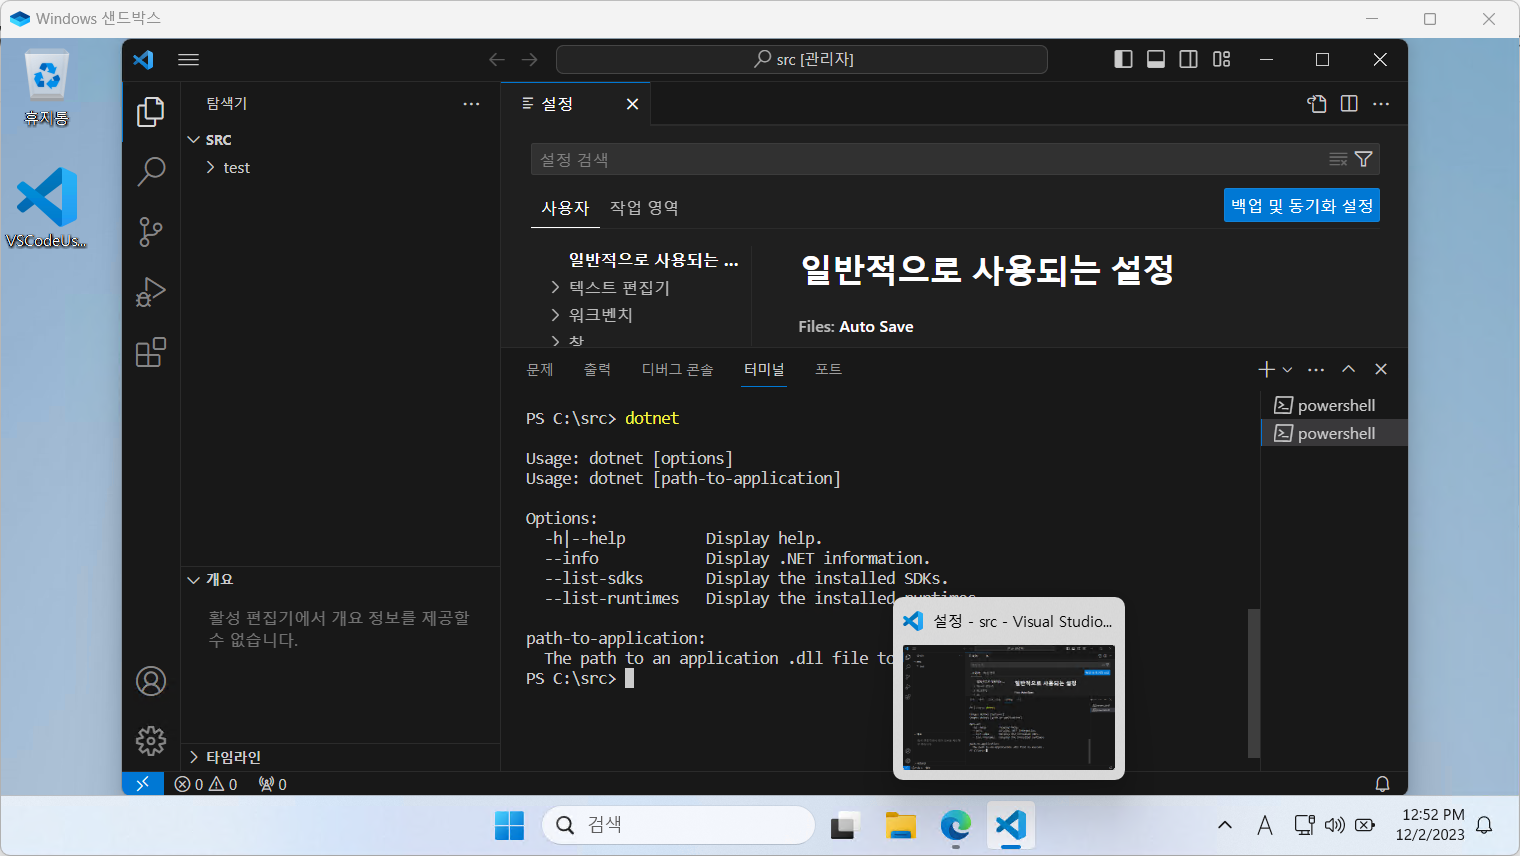Click the Visual Studio Code taskbar icon
Viewport: 1520px width, 856px height.
(x=1010, y=825)
